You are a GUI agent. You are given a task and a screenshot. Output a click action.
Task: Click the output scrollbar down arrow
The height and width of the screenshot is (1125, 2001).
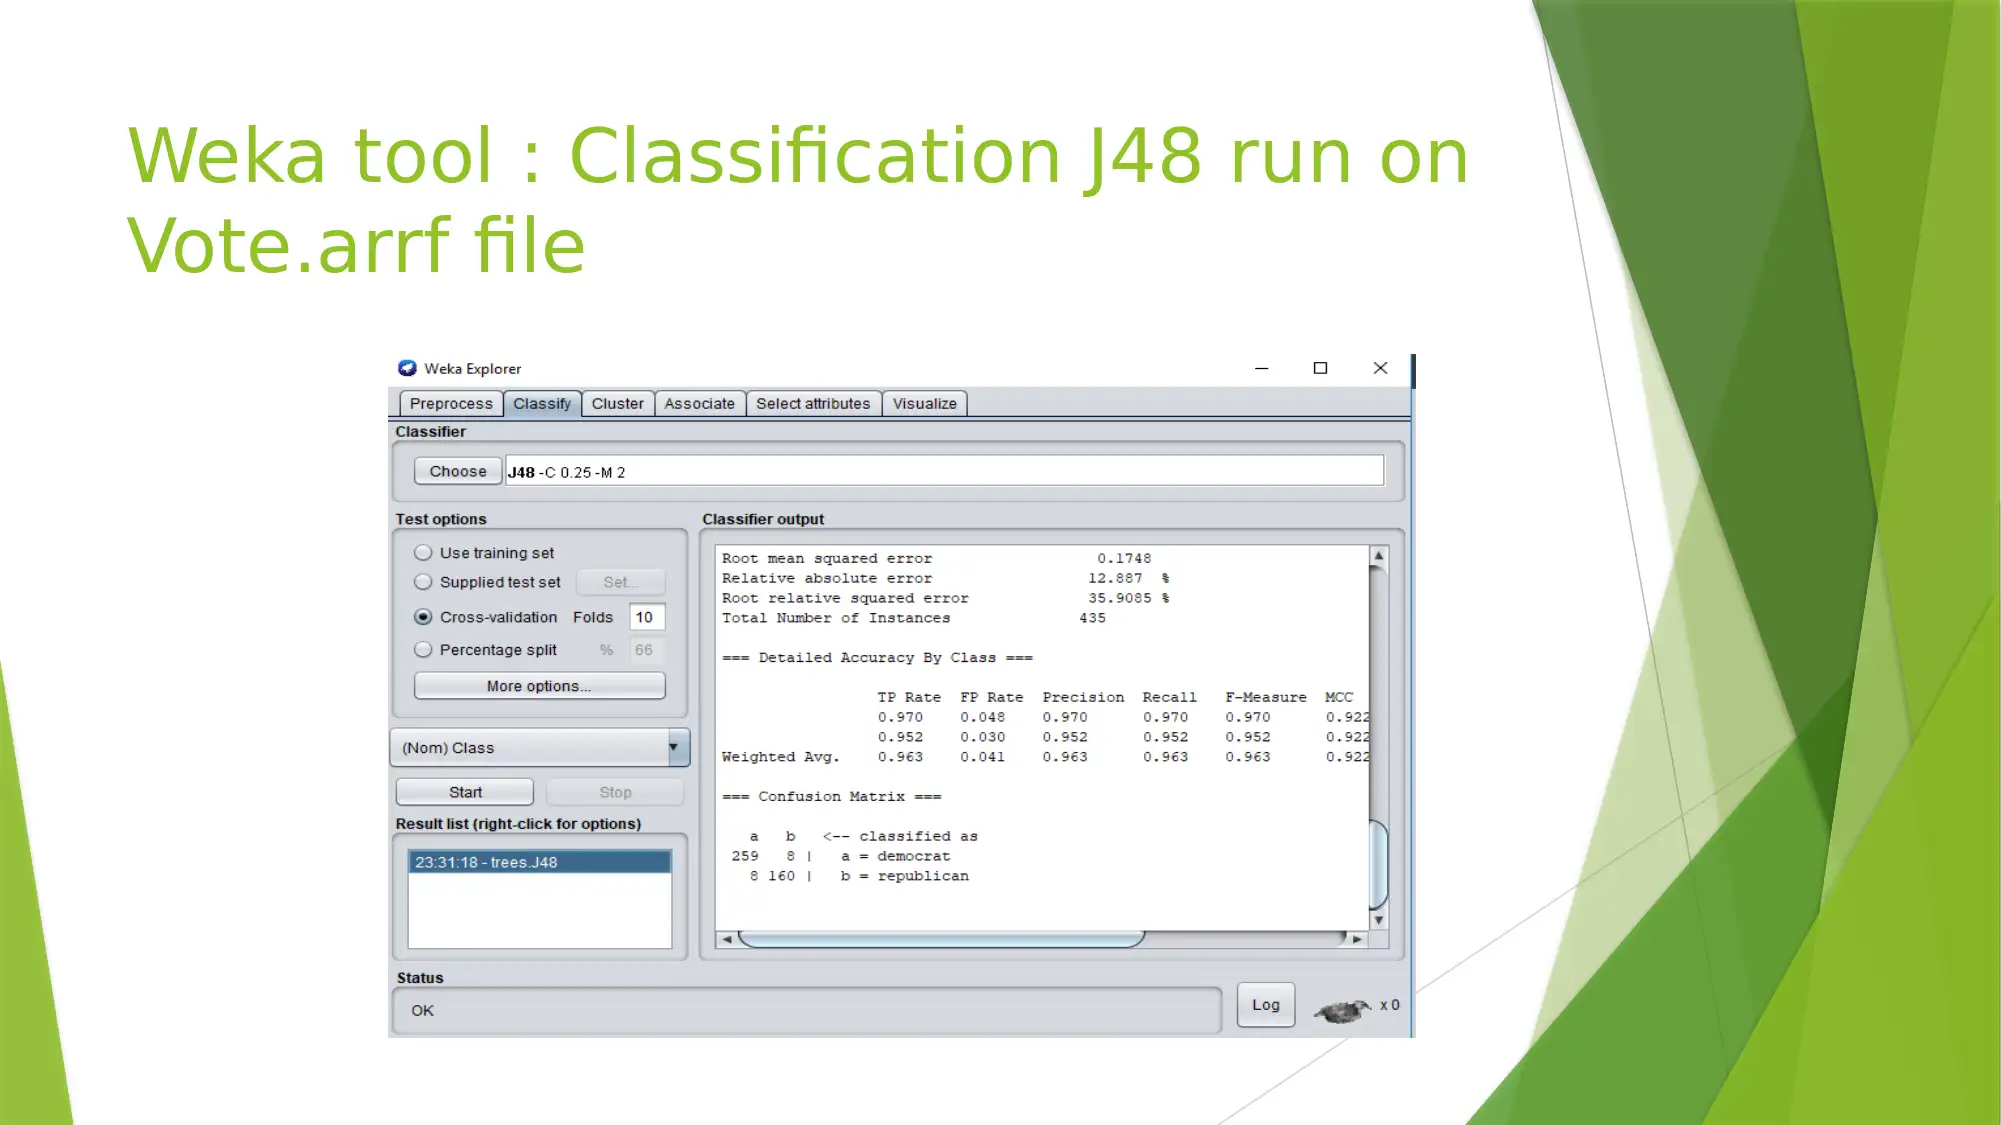click(x=1378, y=920)
